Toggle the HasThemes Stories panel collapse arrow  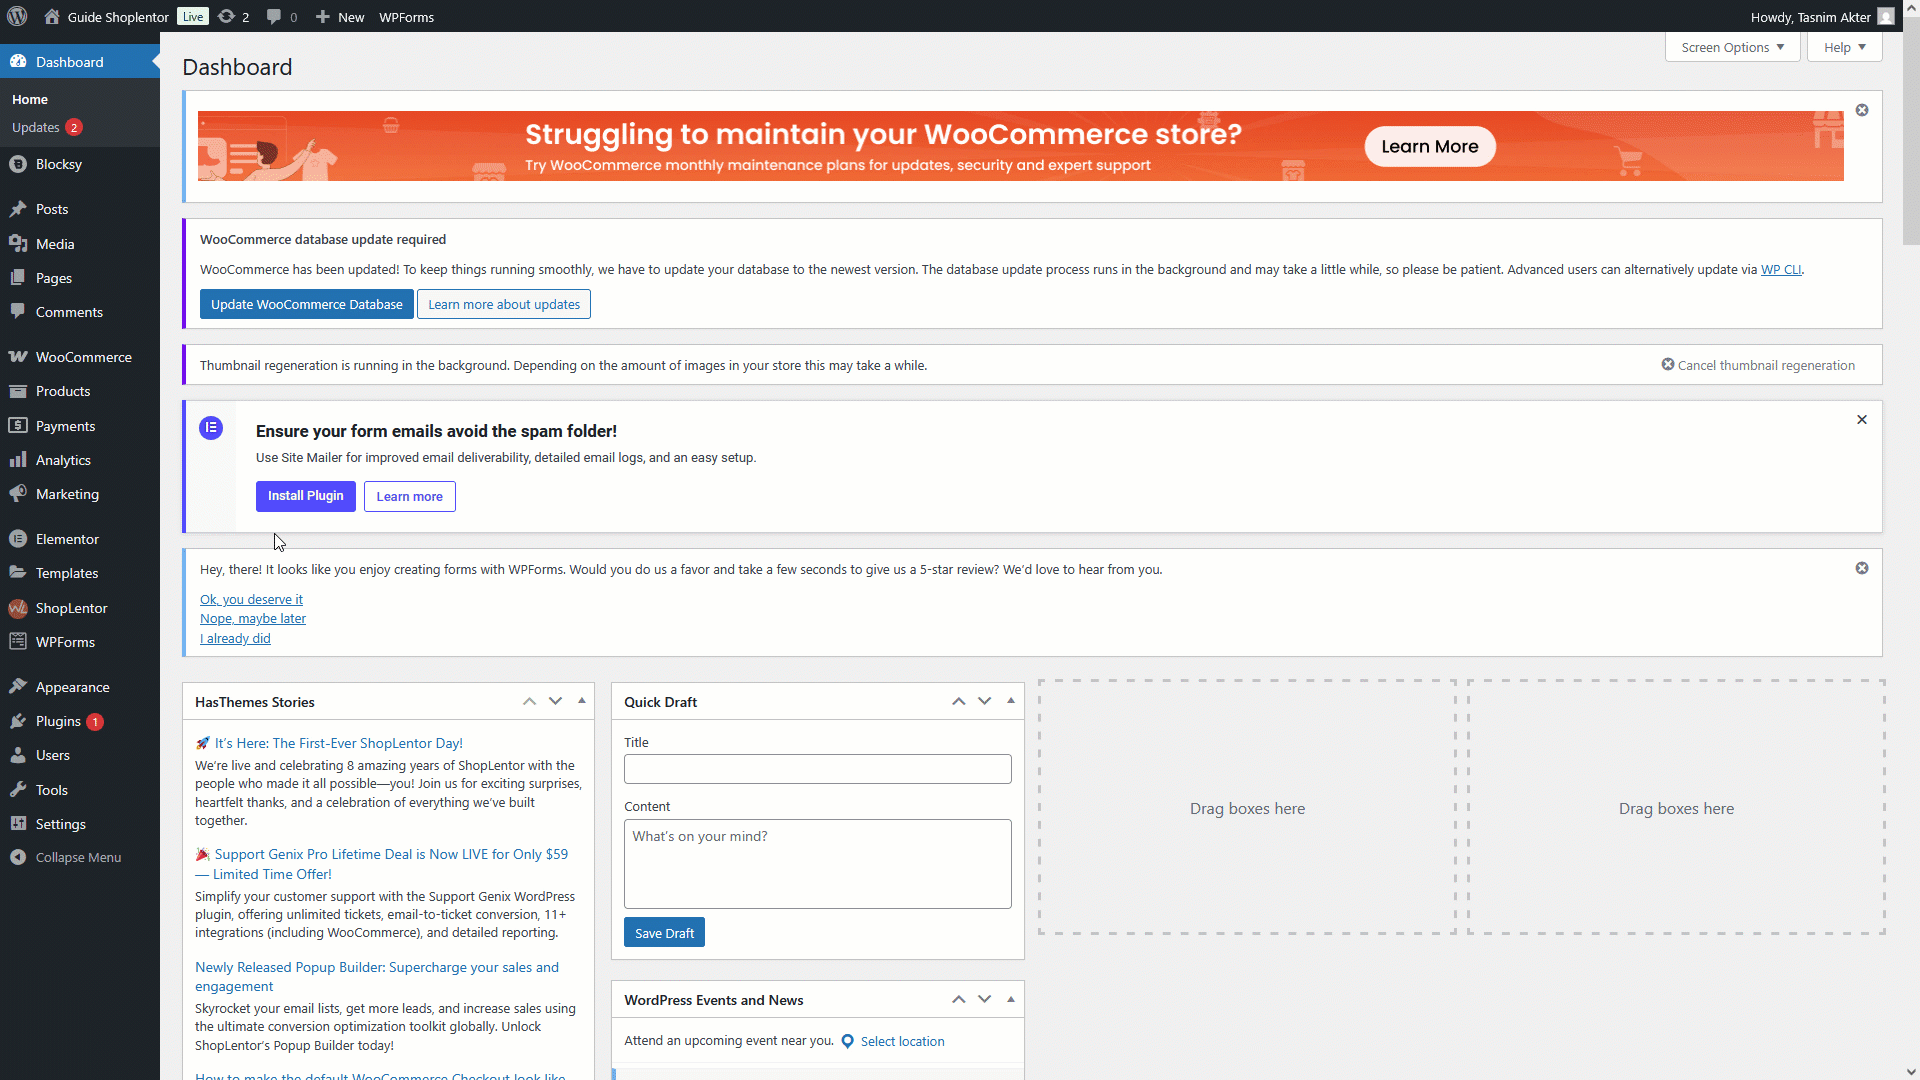[582, 701]
